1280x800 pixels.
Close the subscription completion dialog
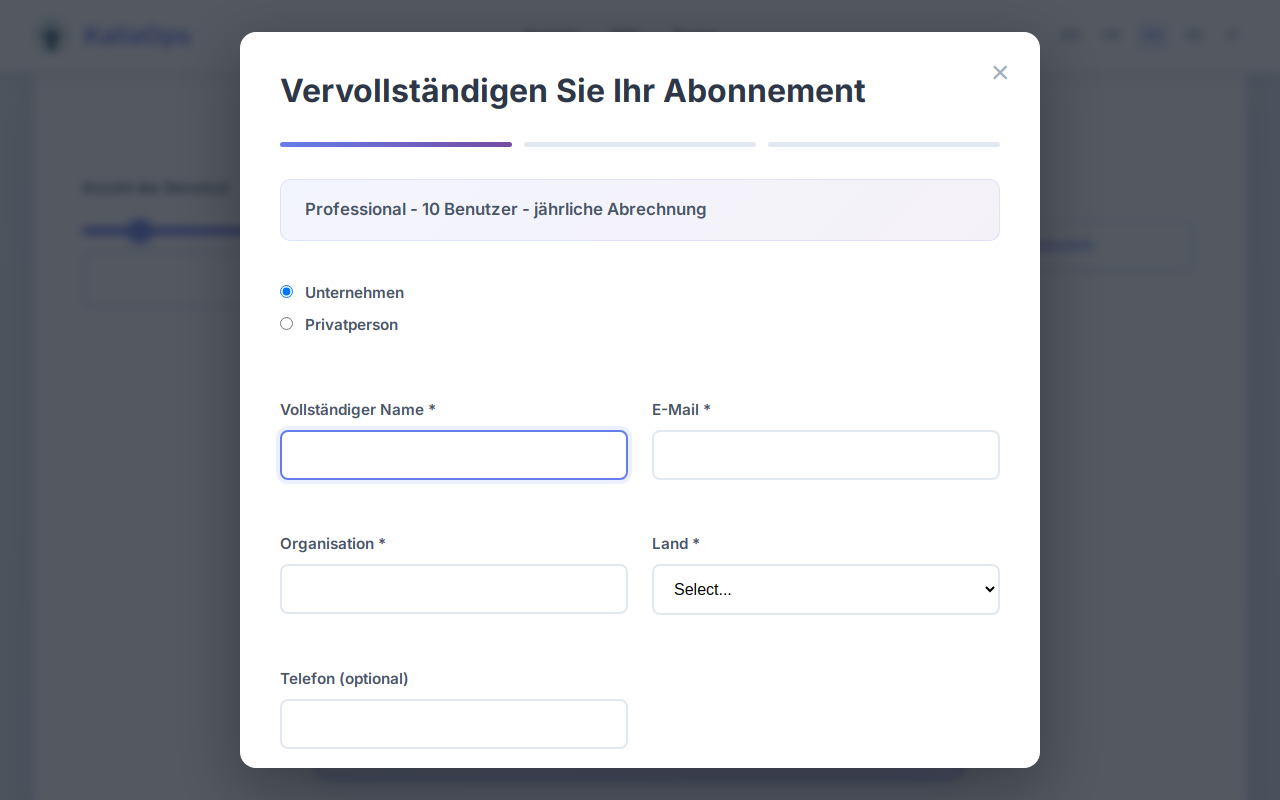[1000, 72]
